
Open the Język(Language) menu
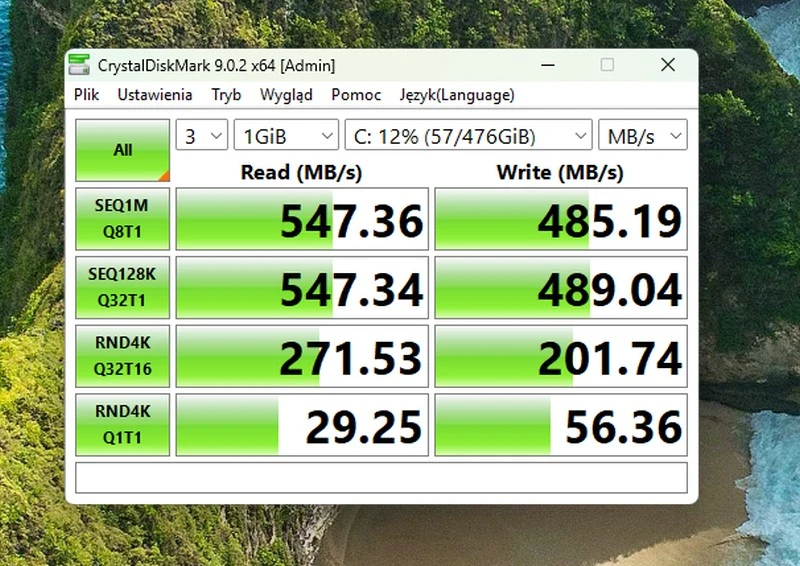pos(457,95)
